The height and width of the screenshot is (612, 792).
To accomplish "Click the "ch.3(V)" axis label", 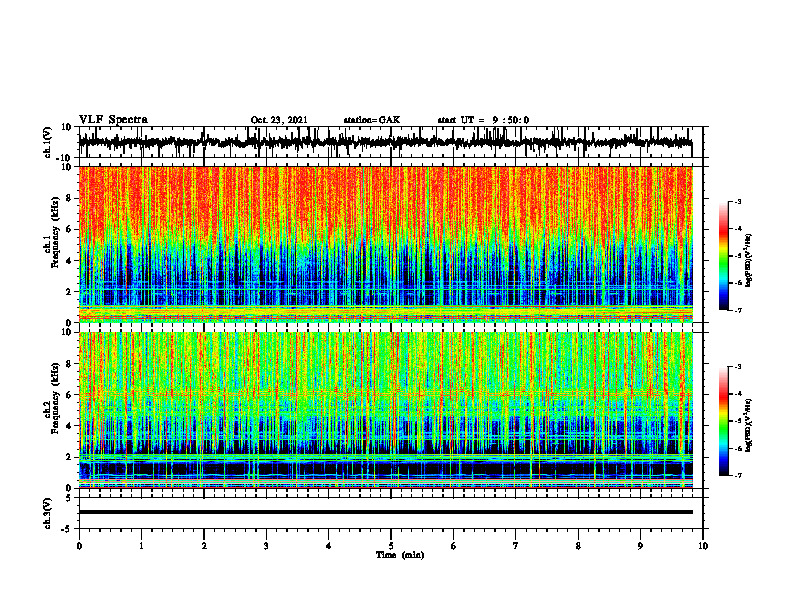I will pyautogui.click(x=48, y=513).
